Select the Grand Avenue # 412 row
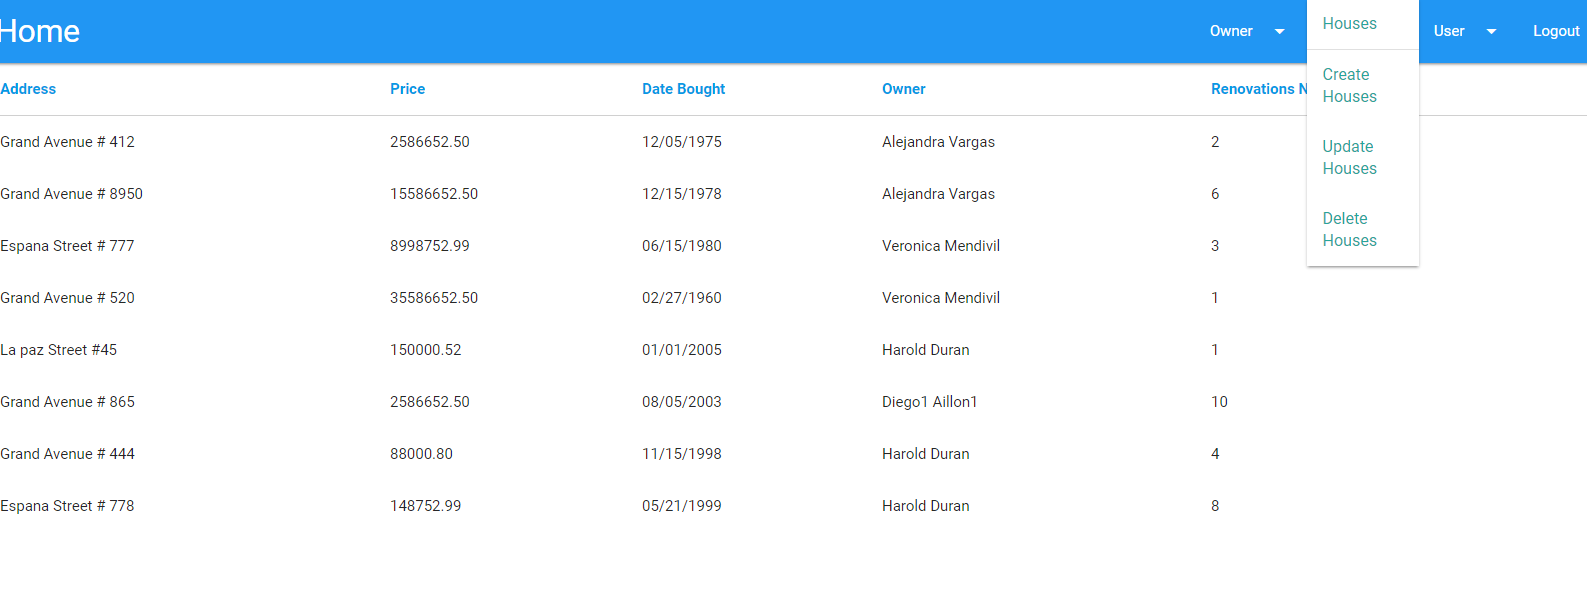The image size is (1587, 603). click(793, 142)
